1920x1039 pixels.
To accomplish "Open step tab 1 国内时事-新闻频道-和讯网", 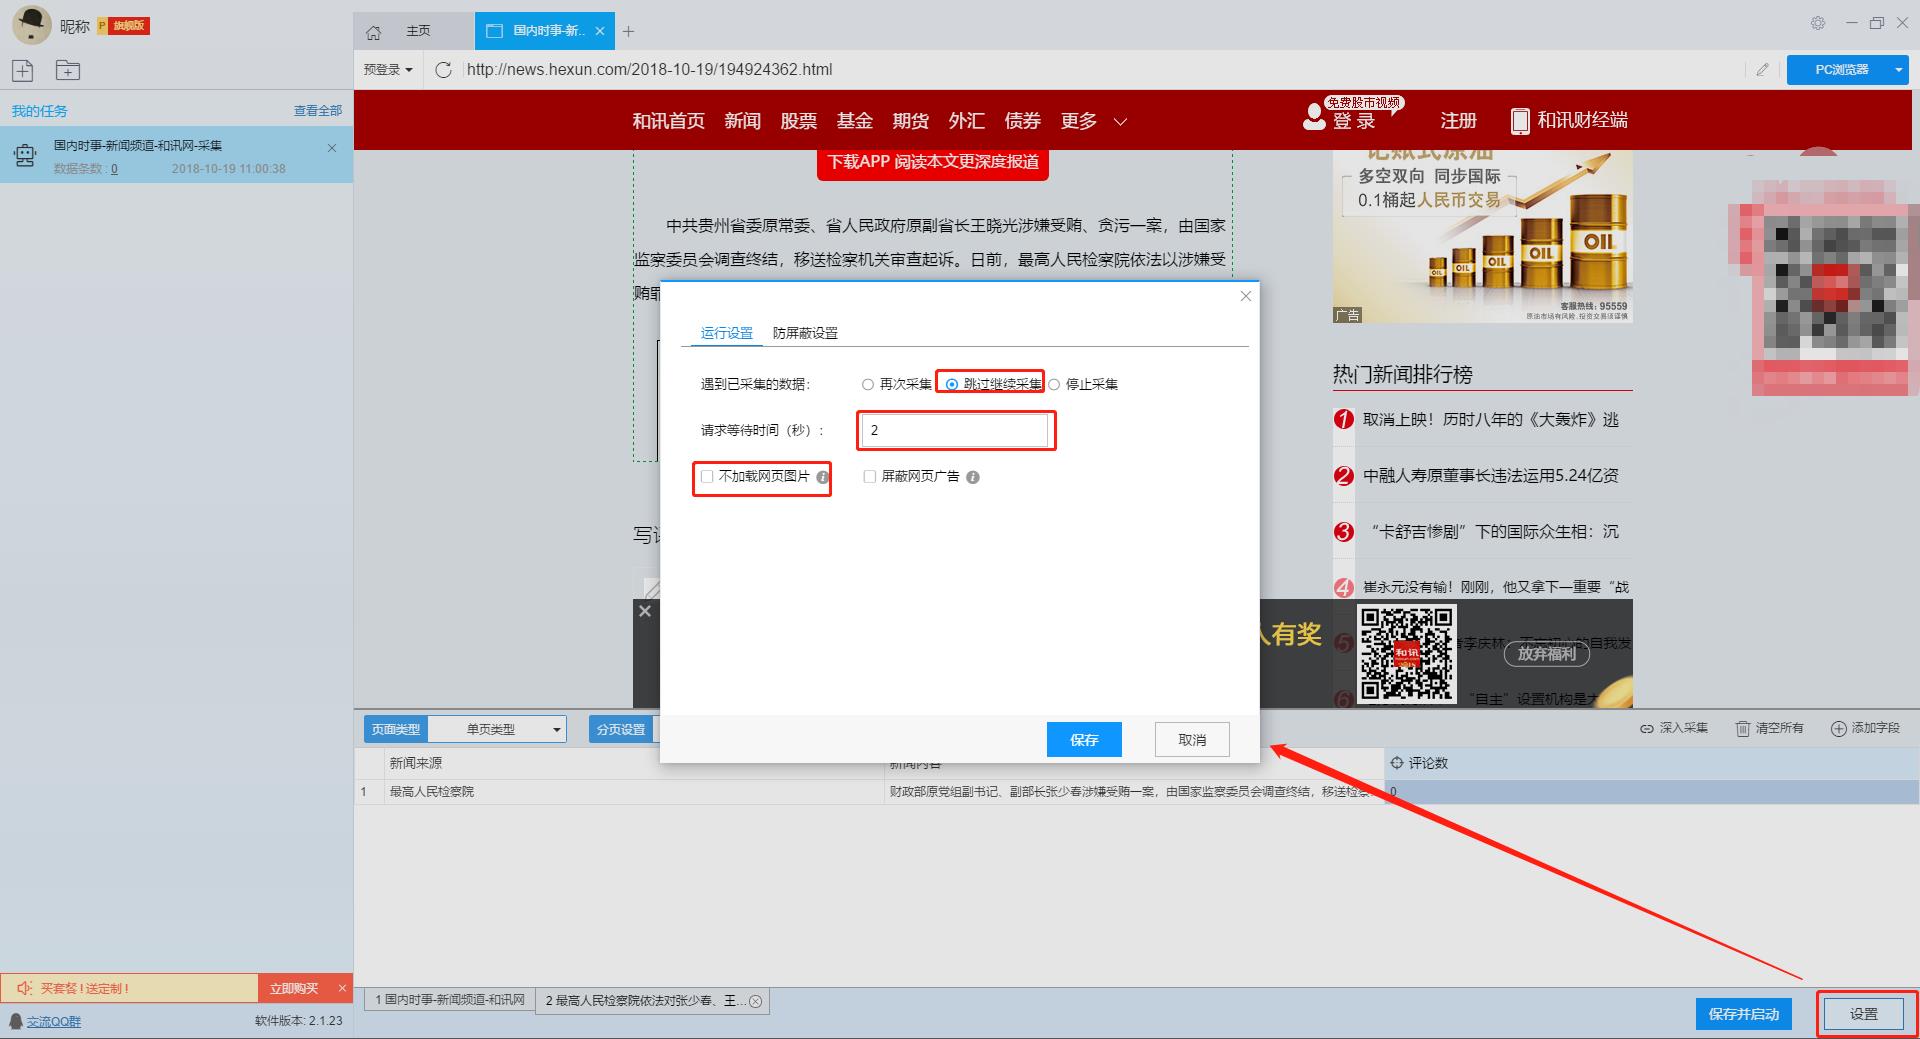I will [450, 1000].
